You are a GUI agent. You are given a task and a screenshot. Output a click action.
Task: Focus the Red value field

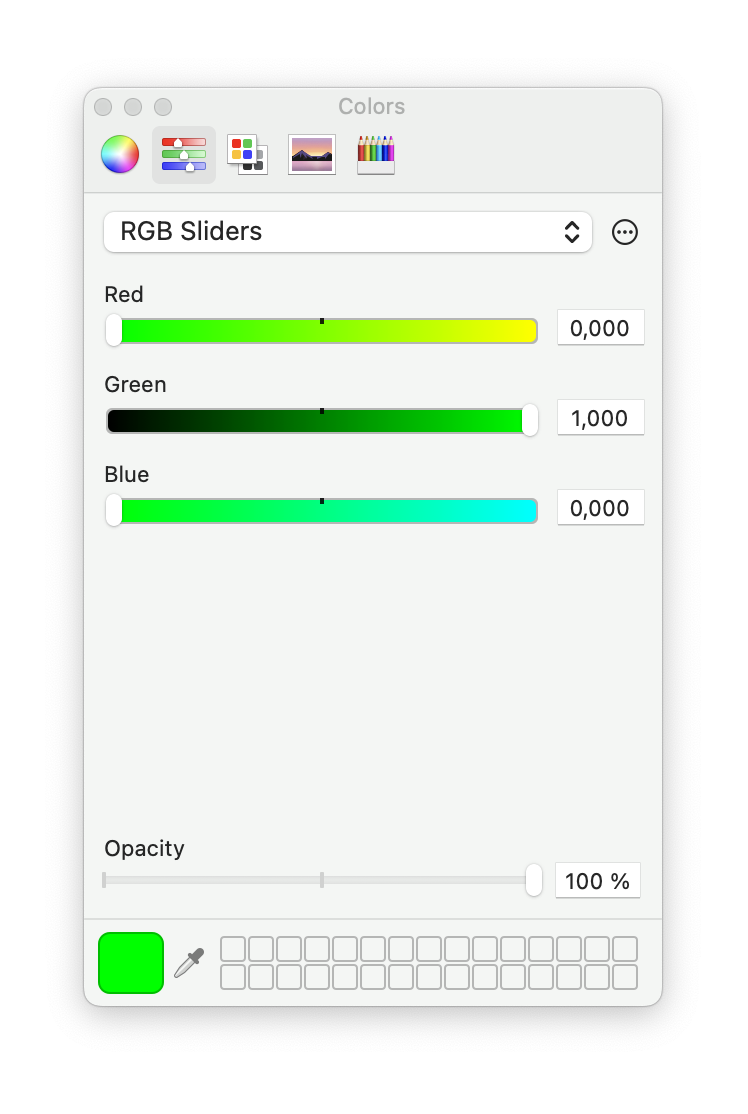600,328
